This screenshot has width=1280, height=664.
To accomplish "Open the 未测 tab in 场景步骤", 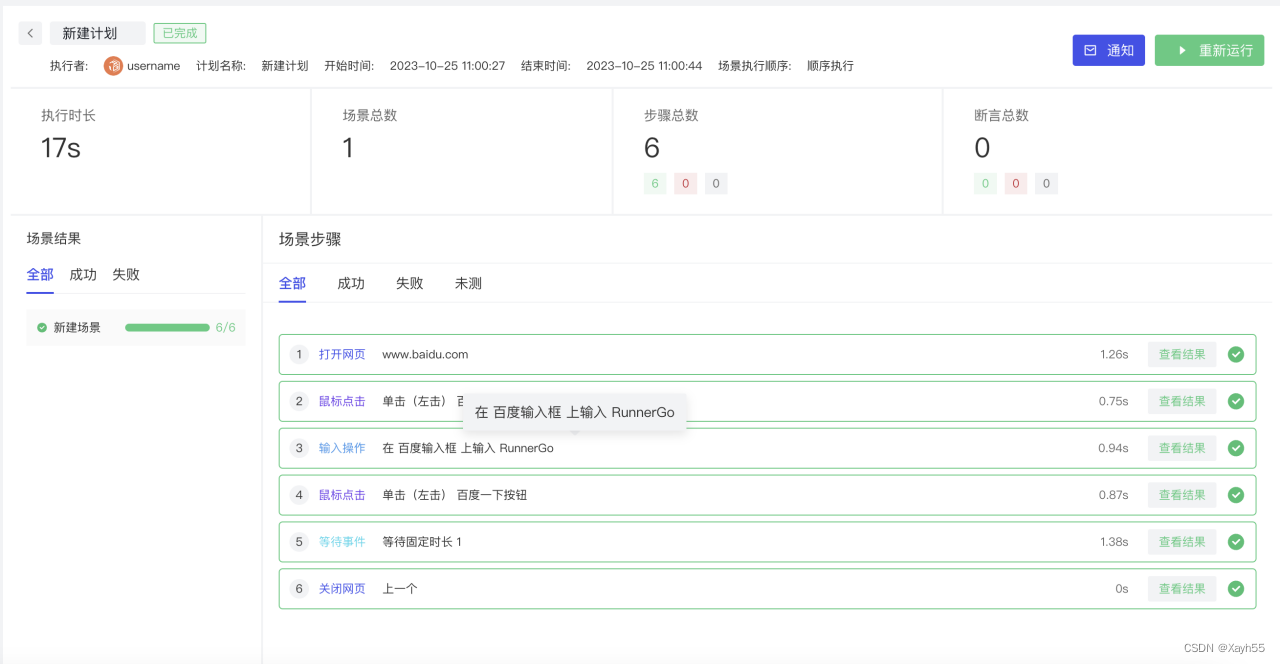I will (468, 283).
